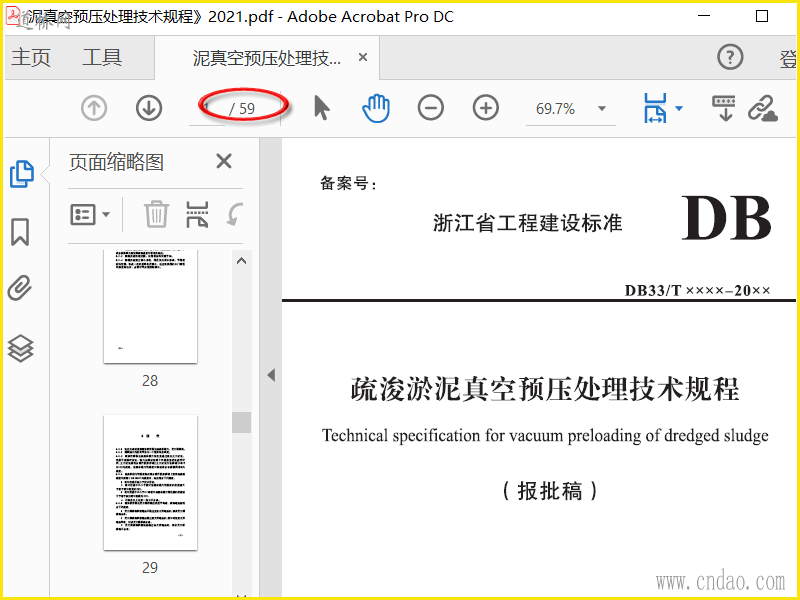Viewport: 800px width, 600px height.
Task: Click the （报批稿） text in document
Action: click(550, 491)
